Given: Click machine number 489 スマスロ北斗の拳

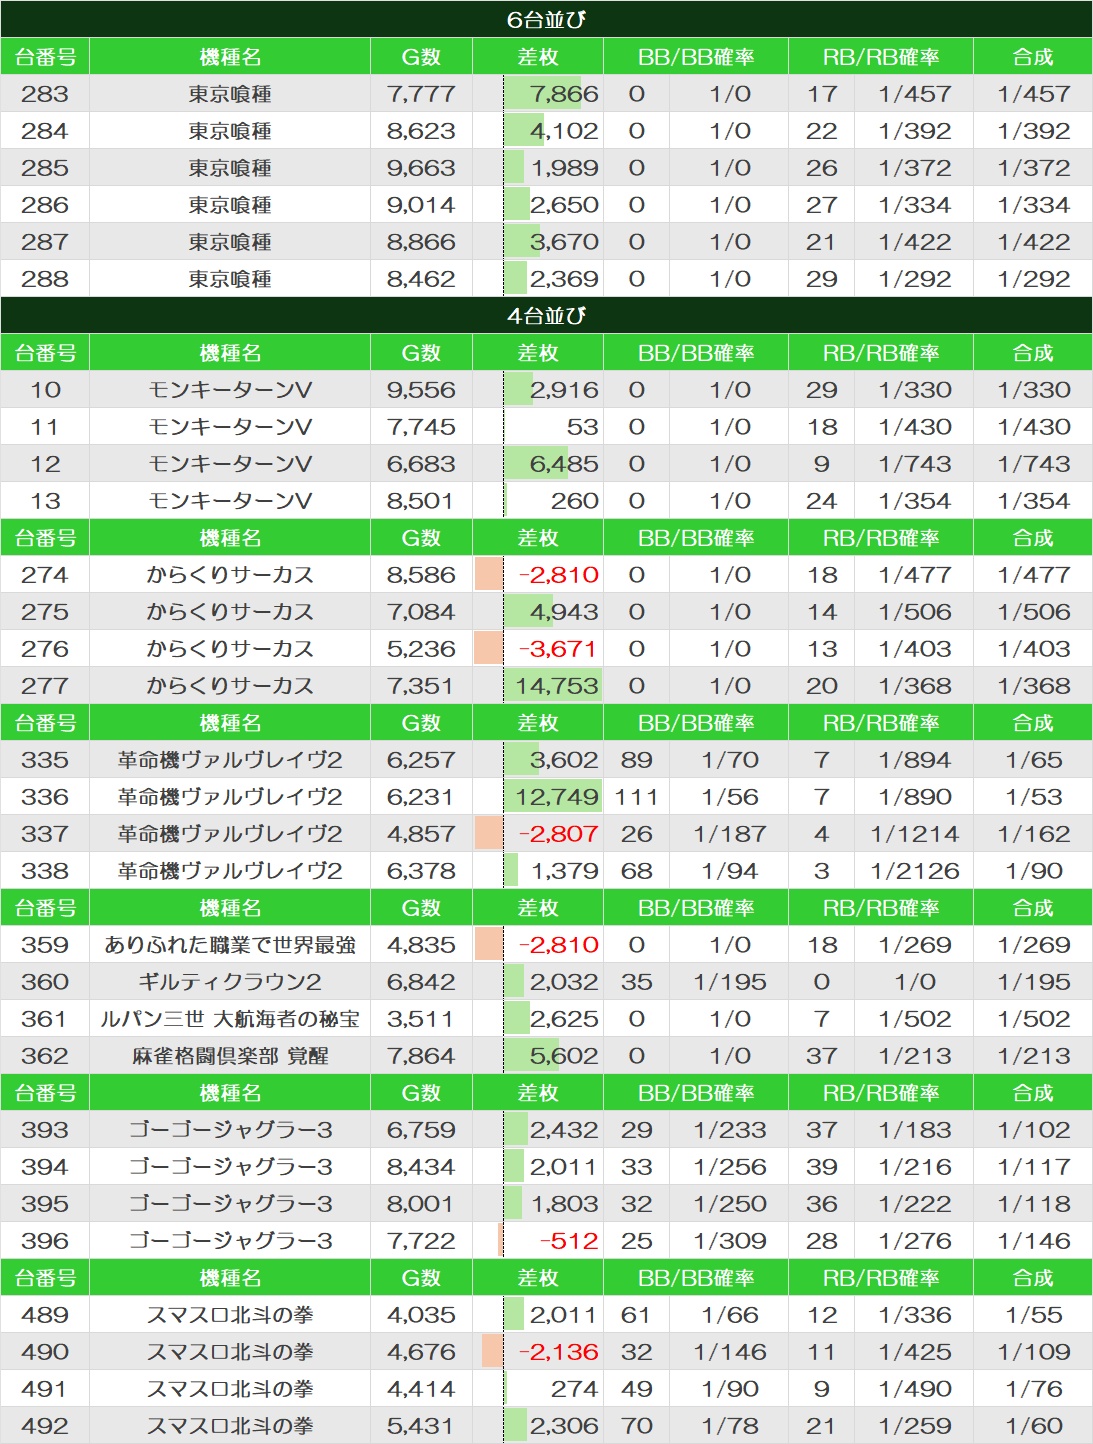Looking at the screenshot, I should pyautogui.click(x=45, y=1315).
